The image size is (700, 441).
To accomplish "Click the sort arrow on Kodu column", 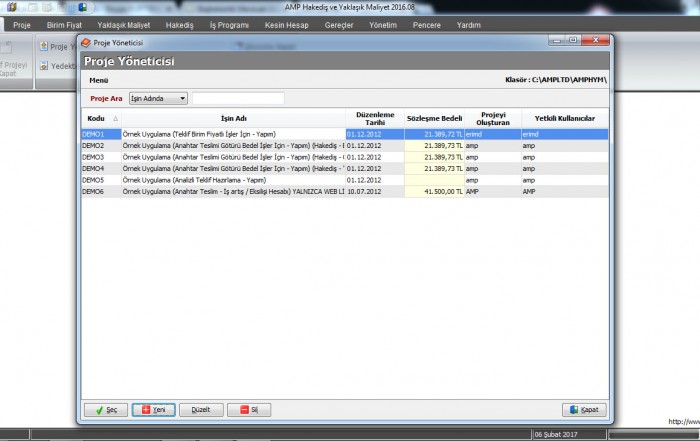I will click(115, 118).
